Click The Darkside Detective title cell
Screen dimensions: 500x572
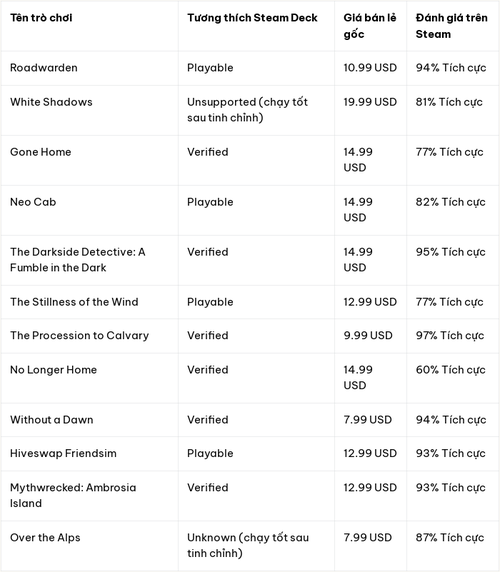[x=78, y=259]
